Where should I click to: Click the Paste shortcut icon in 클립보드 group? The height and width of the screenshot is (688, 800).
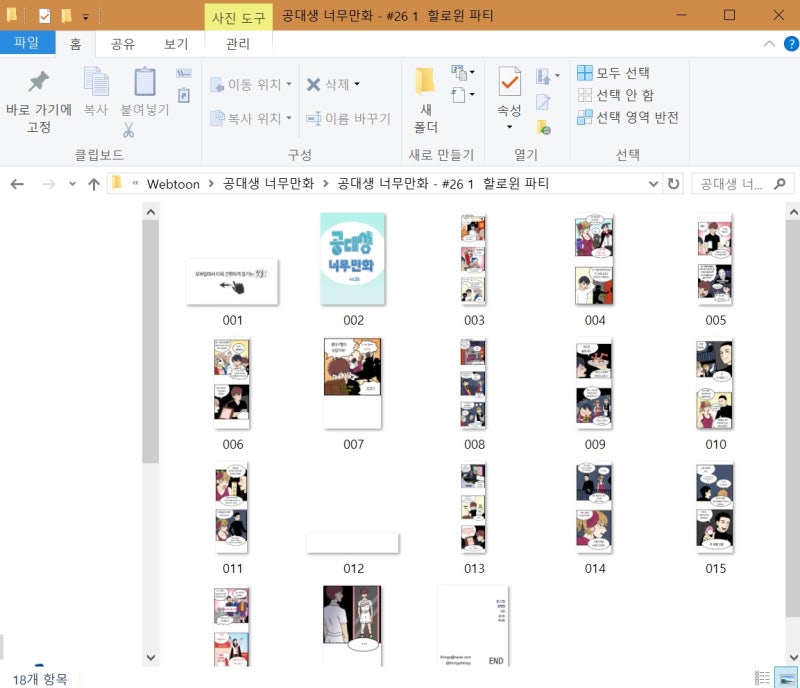pyautogui.click(x=184, y=95)
